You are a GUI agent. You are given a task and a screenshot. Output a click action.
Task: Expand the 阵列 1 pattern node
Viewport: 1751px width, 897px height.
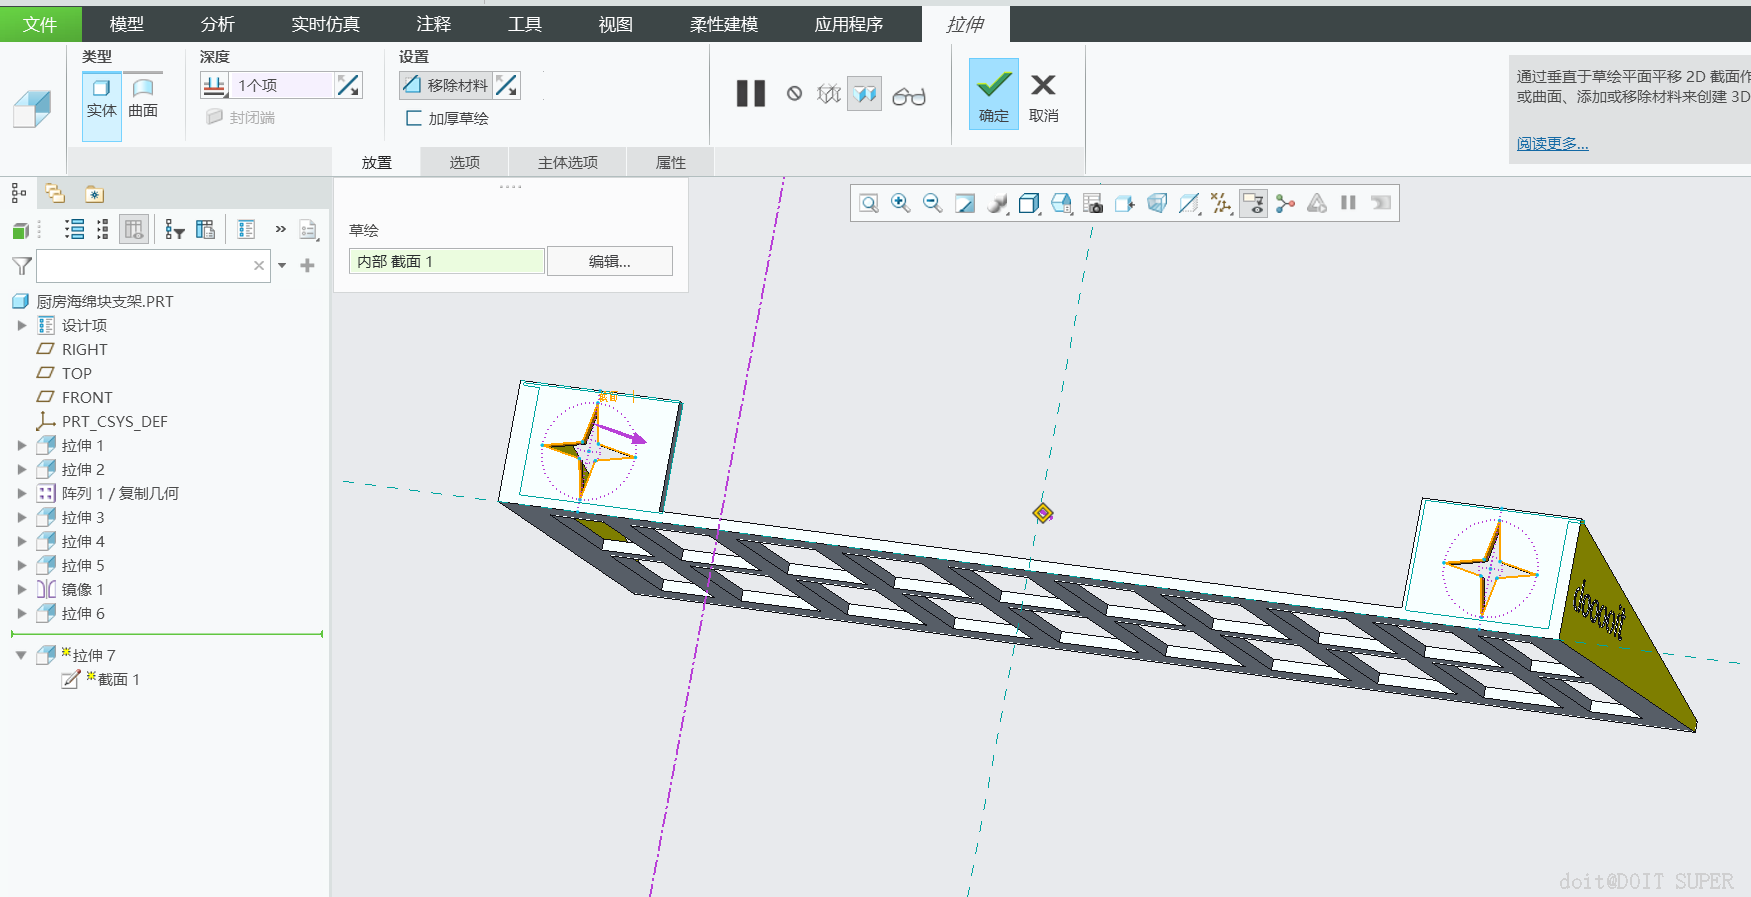22,494
